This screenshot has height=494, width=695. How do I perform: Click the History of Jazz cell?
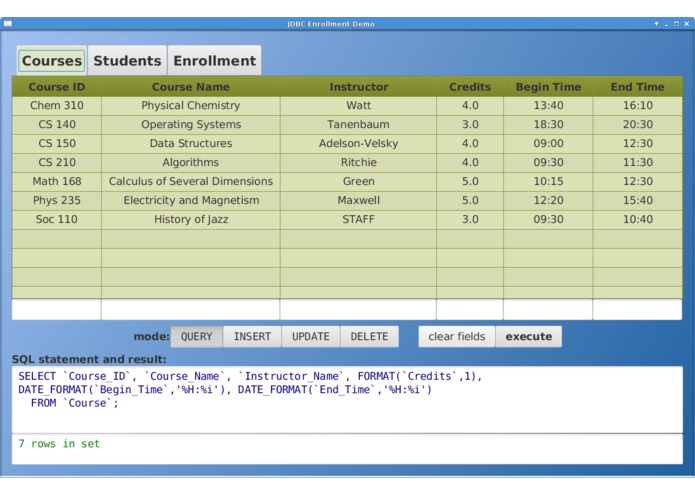coord(191,220)
